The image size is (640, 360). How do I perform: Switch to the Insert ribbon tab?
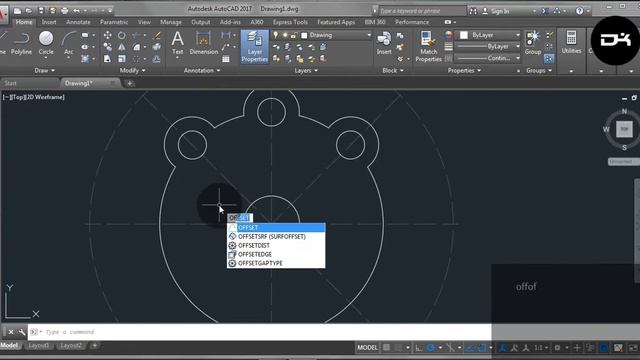coord(49,22)
